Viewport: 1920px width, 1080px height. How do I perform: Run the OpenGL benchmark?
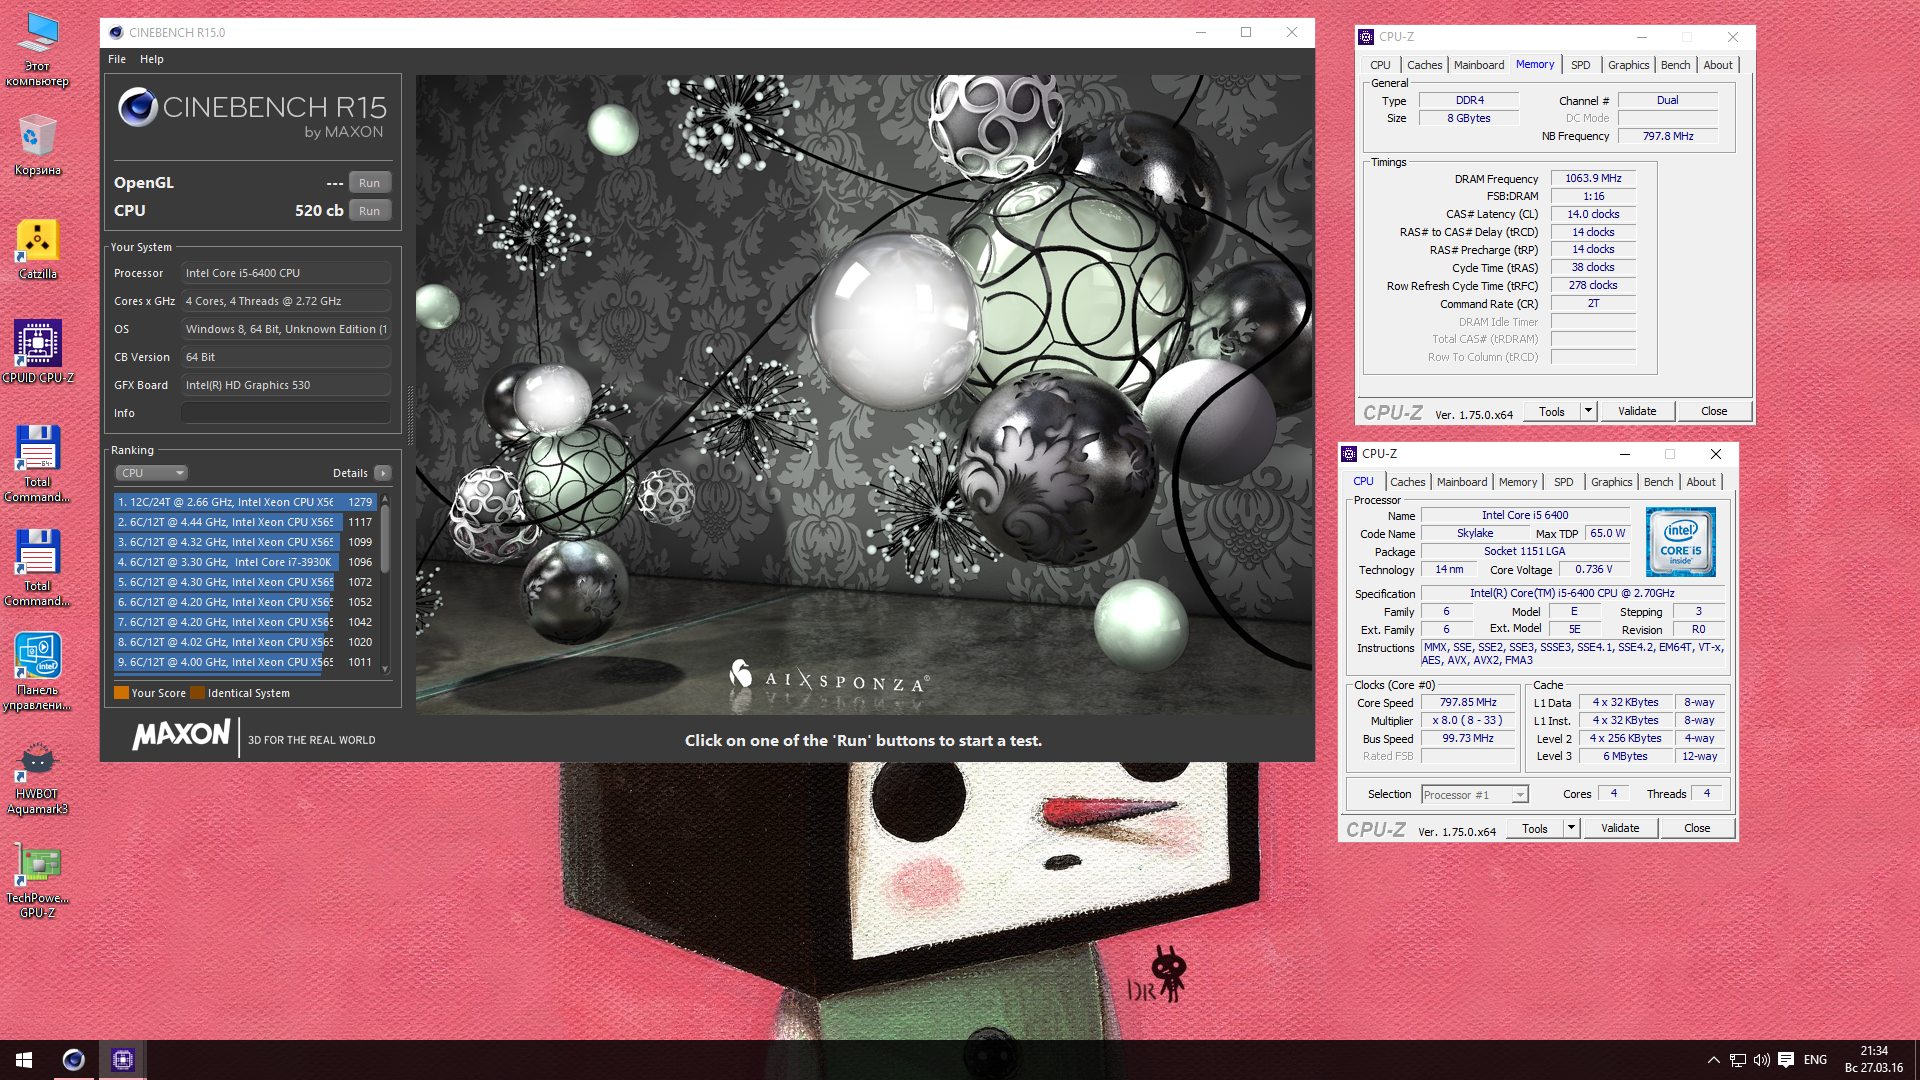pyautogui.click(x=369, y=183)
